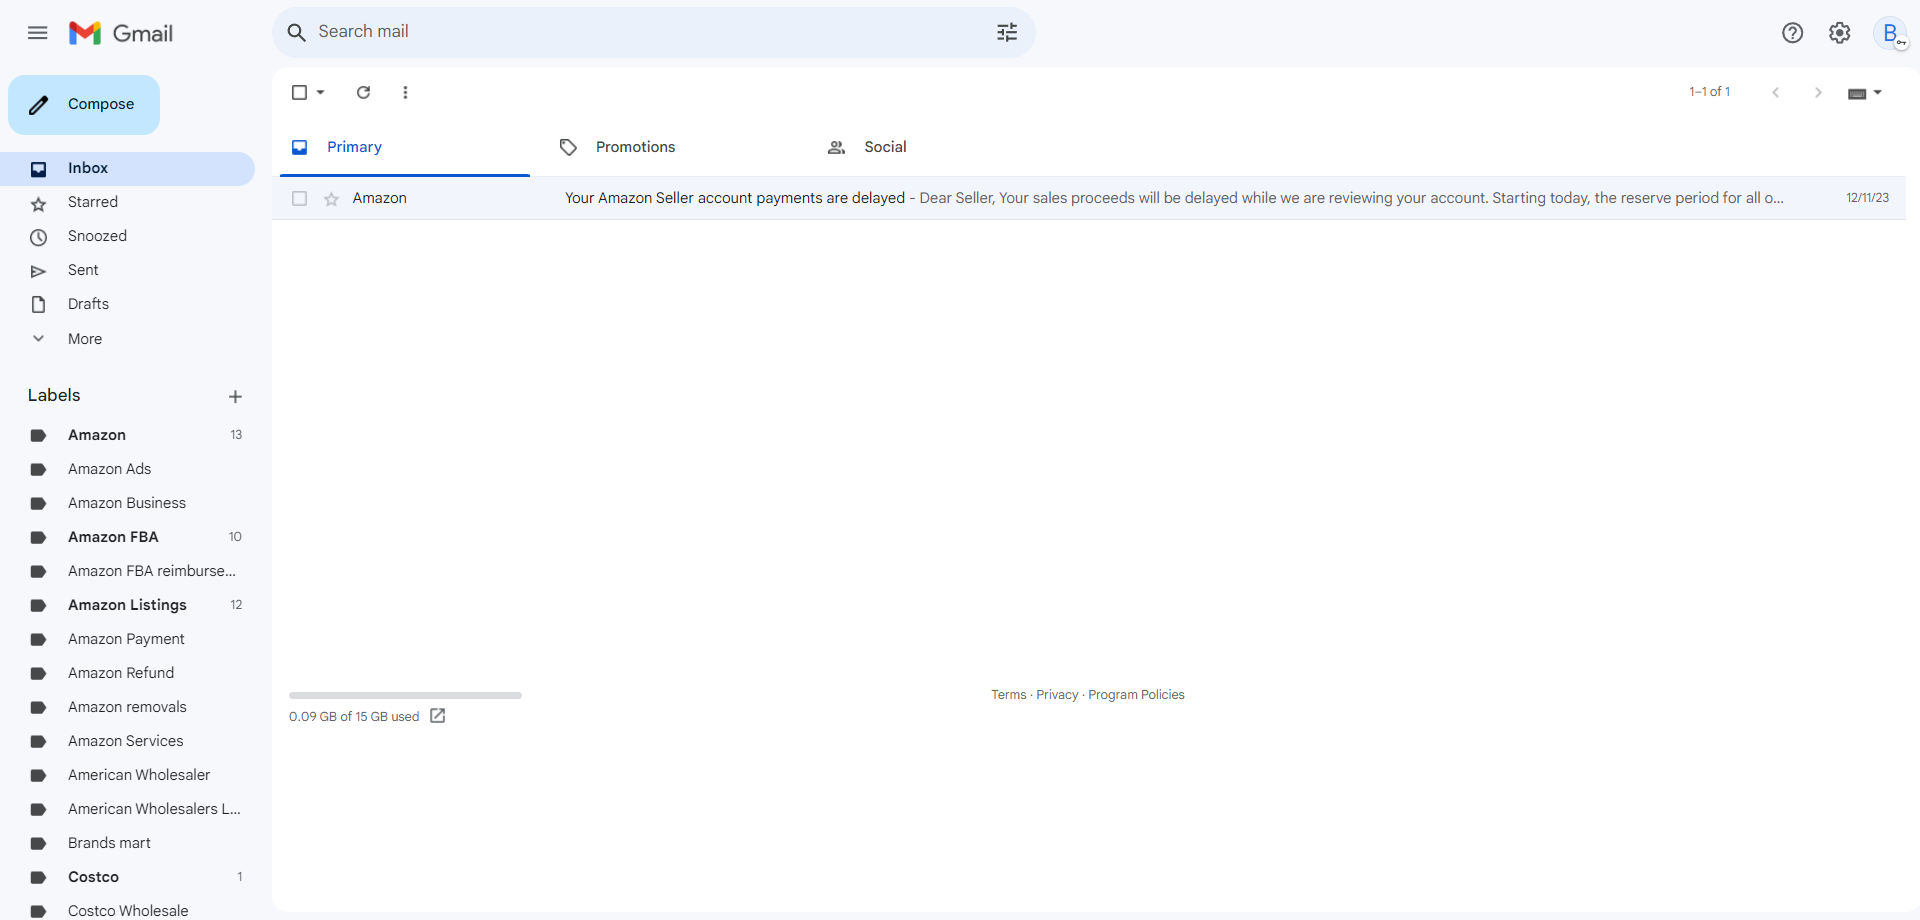1920x920 pixels.
Task: Go to newer messages arrow
Action: (1776, 92)
